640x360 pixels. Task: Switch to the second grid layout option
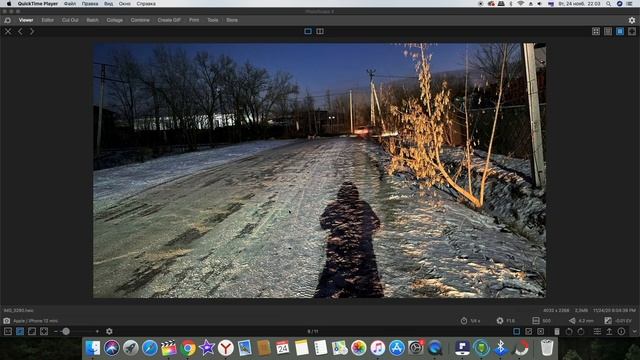point(608,31)
